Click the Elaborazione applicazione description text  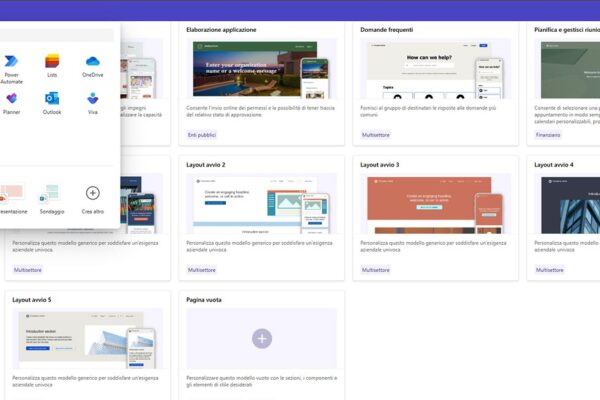pos(261,111)
